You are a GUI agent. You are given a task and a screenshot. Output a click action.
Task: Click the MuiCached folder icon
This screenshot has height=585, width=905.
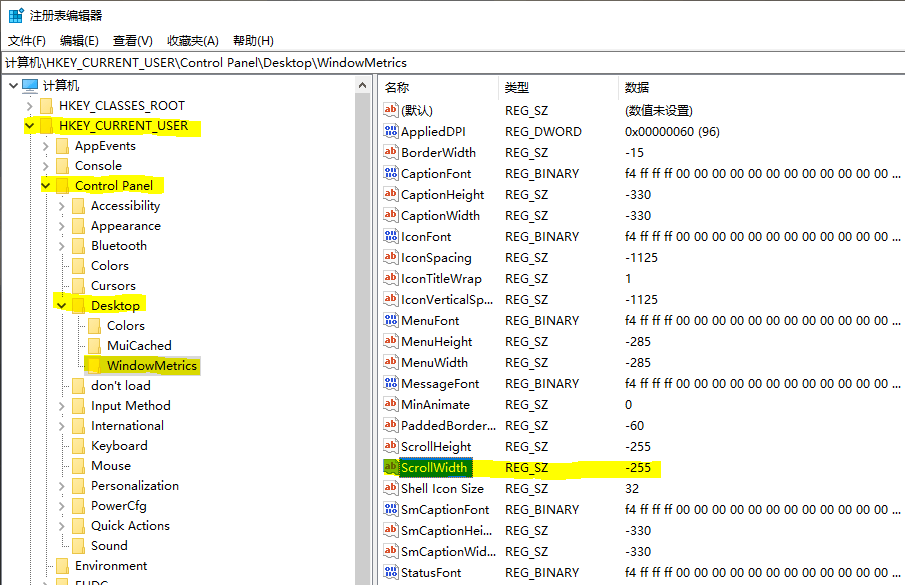(95, 346)
